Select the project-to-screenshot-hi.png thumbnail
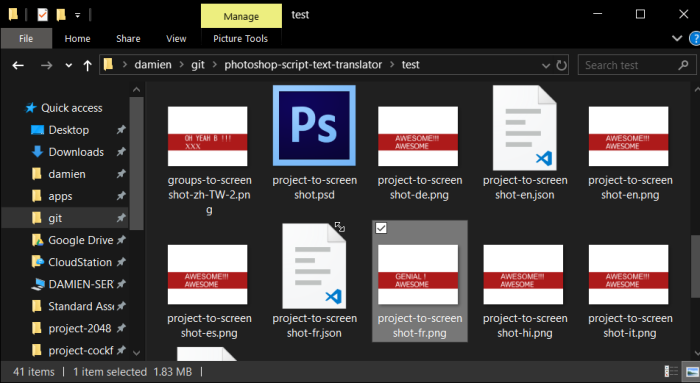 pos(523,275)
